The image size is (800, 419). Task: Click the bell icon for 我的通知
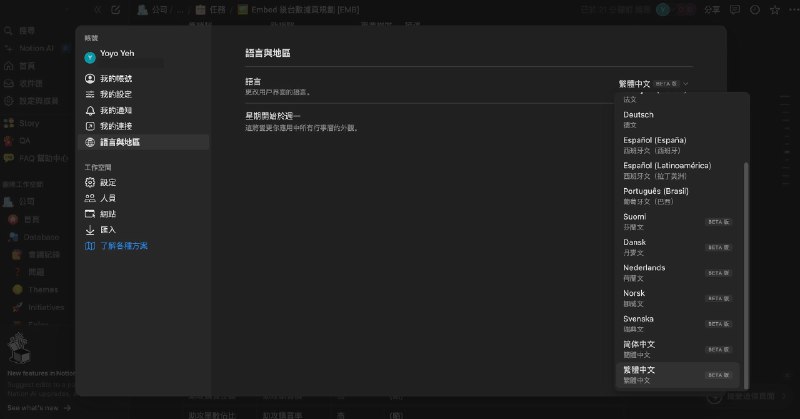pos(90,110)
